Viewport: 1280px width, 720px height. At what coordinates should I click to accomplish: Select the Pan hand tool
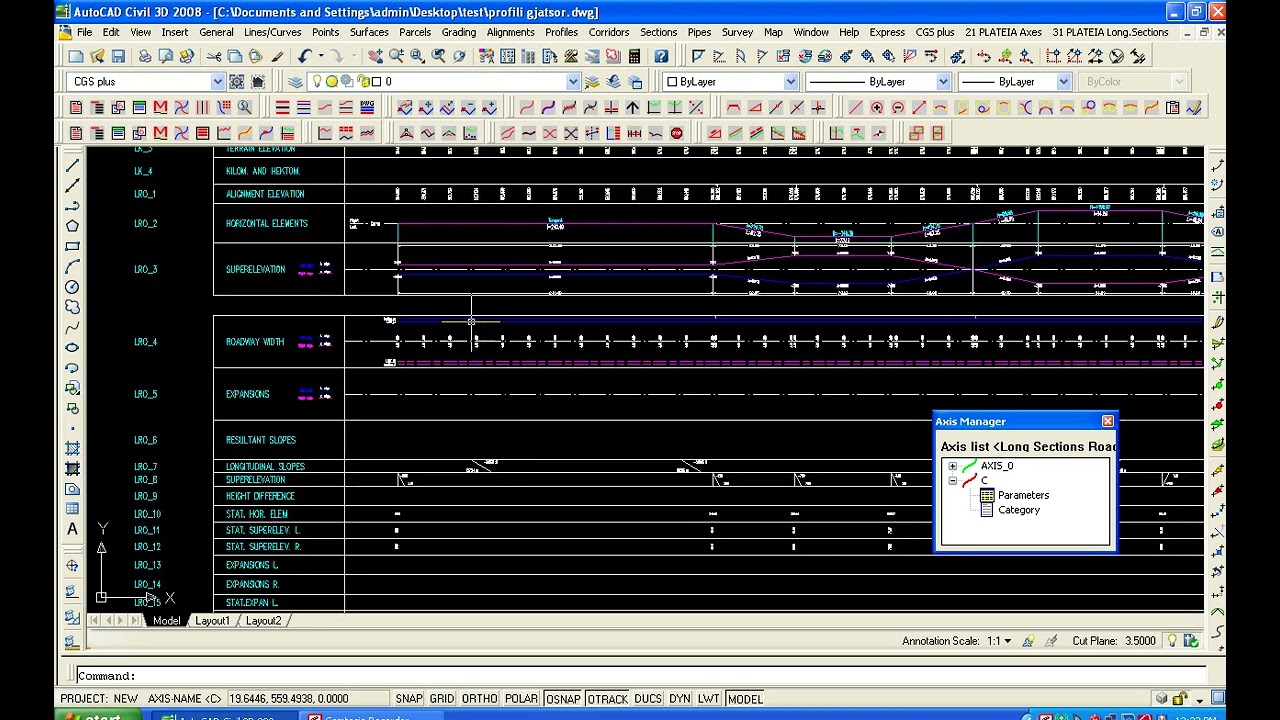[x=375, y=56]
